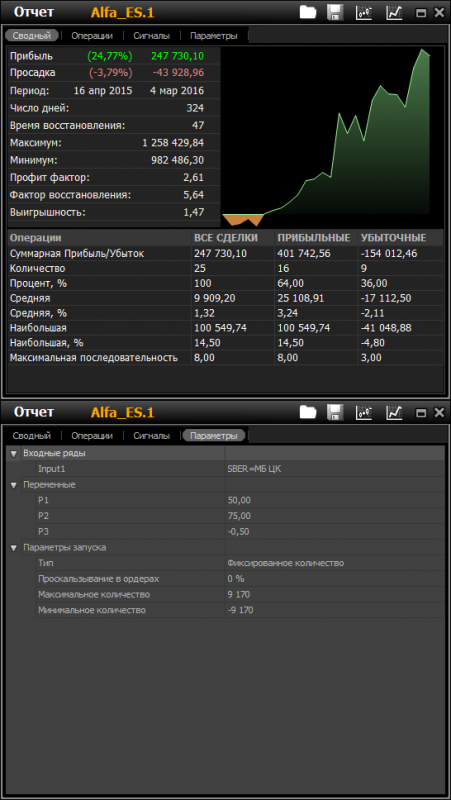
Task: Click the average profit 25 108,91
Action: (301, 298)
